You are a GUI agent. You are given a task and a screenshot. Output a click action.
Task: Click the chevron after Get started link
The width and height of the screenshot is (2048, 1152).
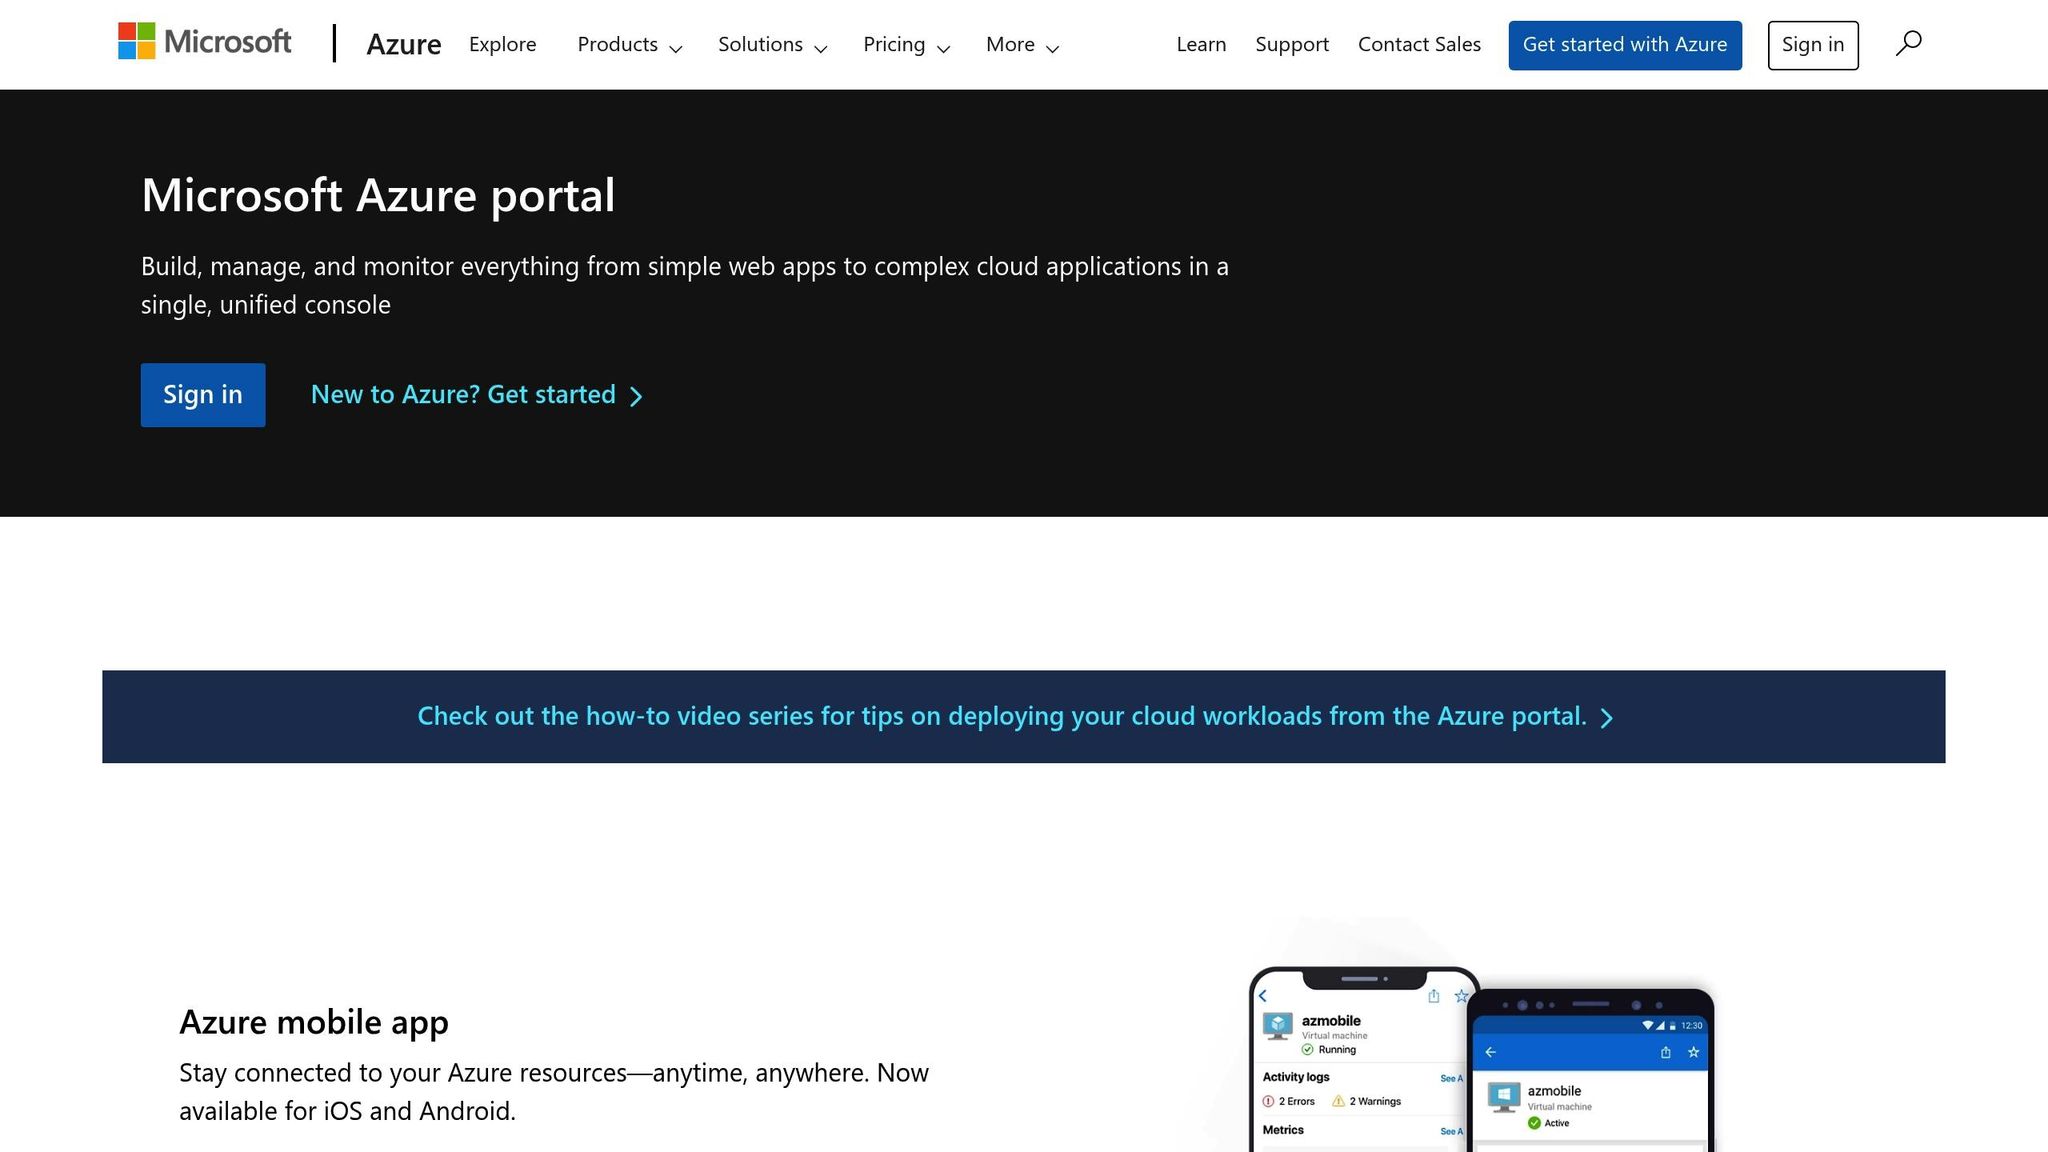(x=636, y=396)
